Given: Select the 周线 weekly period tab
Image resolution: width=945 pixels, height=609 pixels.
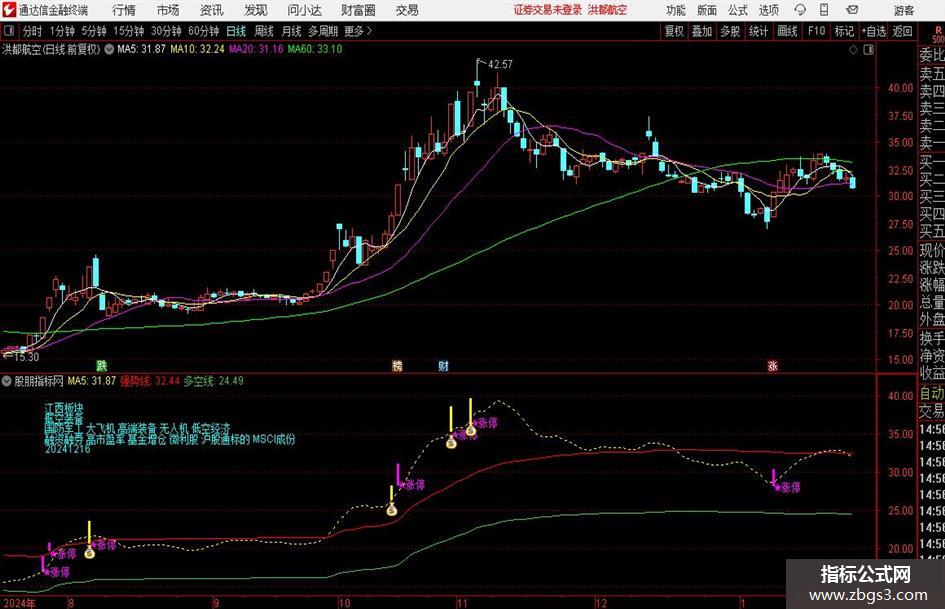Looking at the screenshot, I should point(264,31).
